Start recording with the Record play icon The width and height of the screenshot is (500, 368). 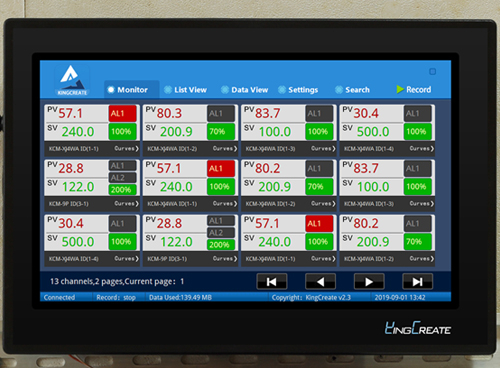pyautogui.click(x=400, y=89)
